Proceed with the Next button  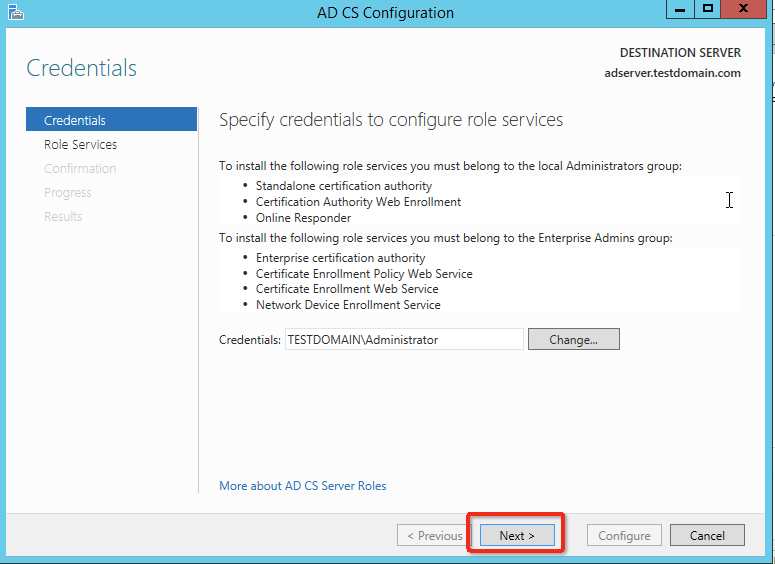517,536
